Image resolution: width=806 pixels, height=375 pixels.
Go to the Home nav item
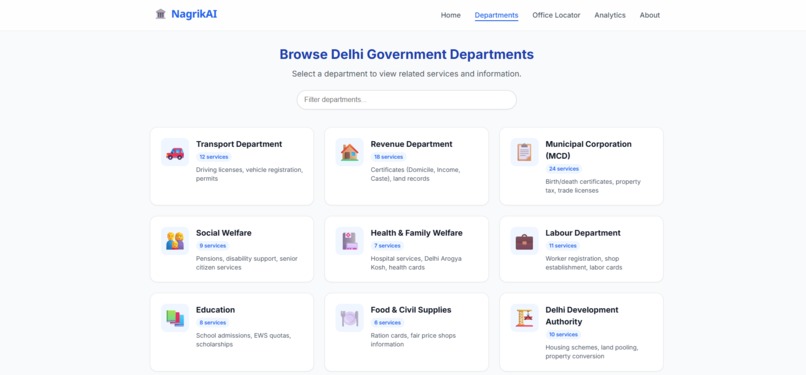click(x=451, y=15)
